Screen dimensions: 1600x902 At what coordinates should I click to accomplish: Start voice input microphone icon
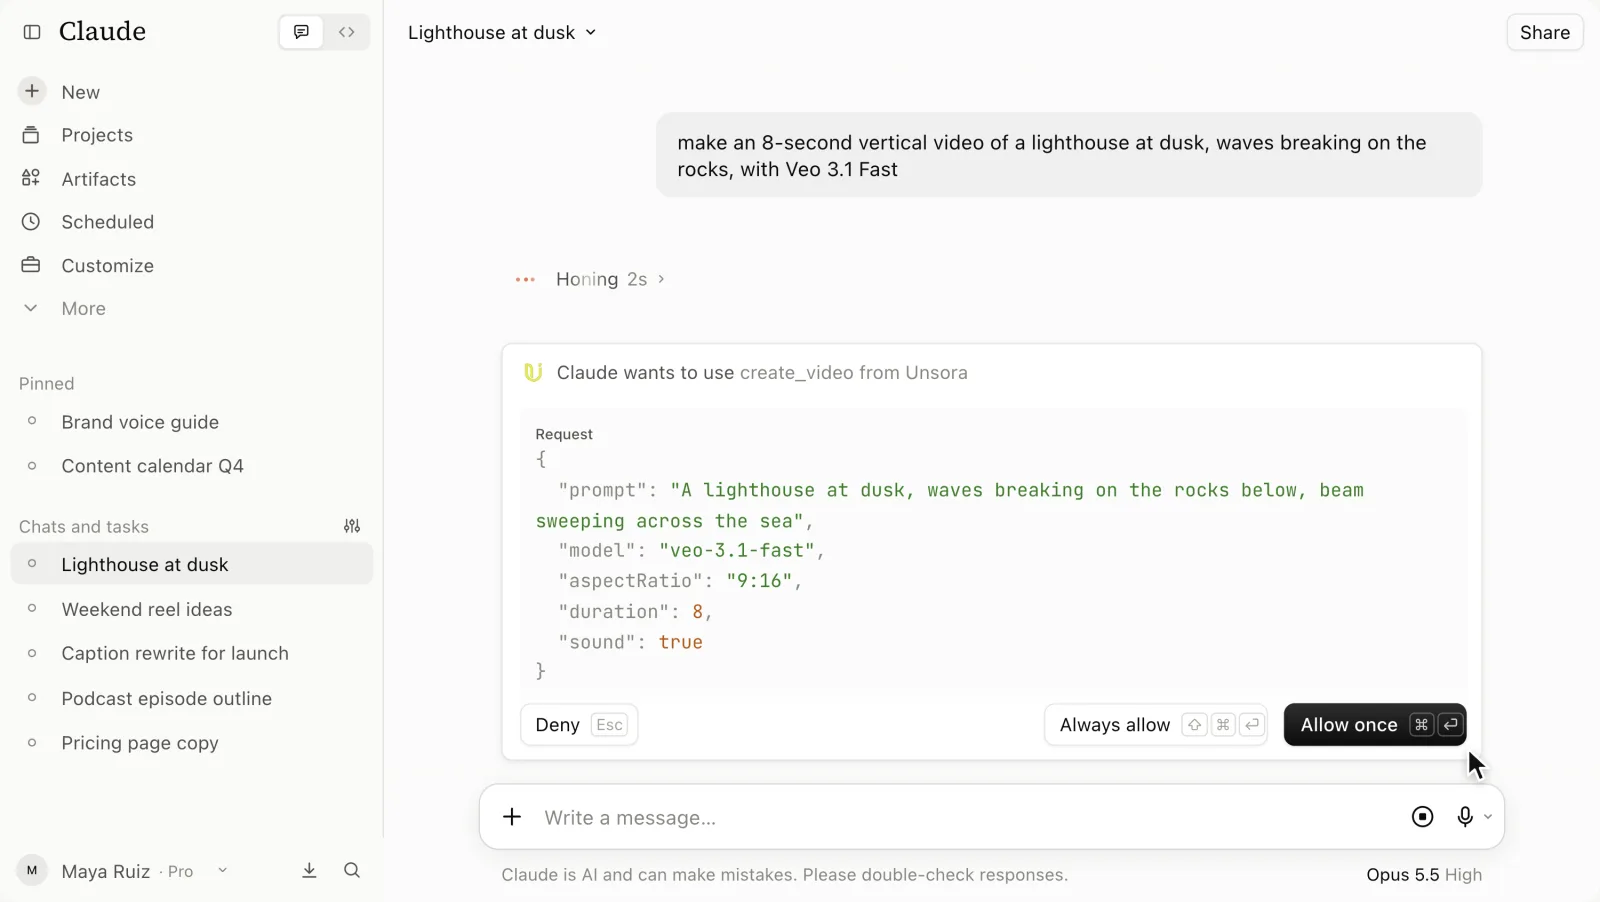point(1465,817)
